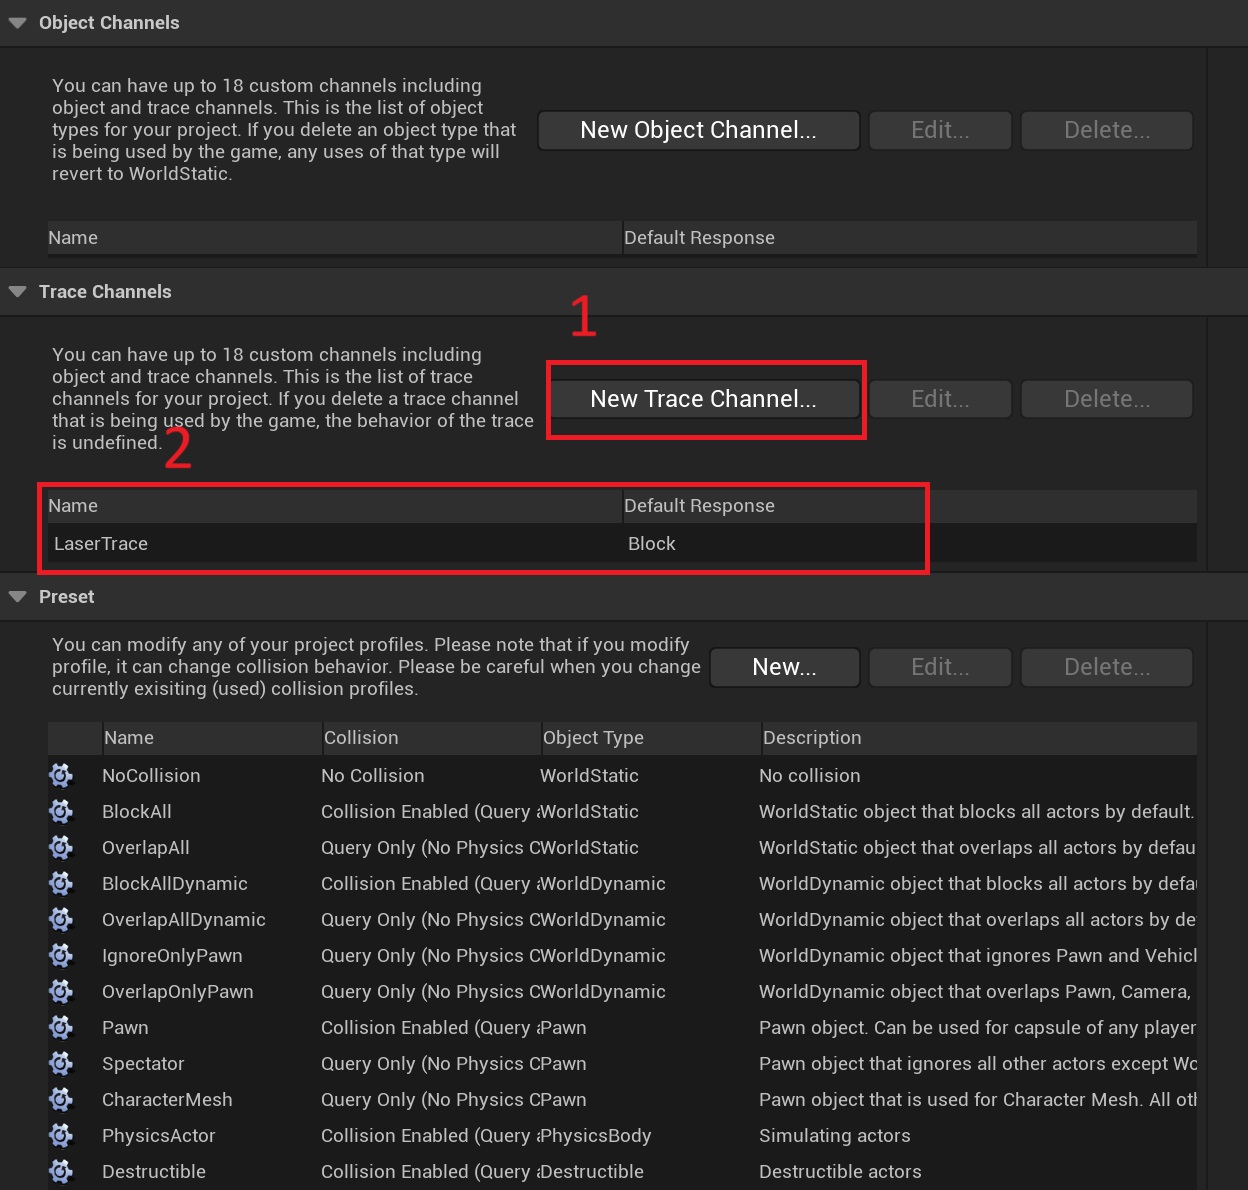This screenshot has width=1248, height=1190.
Task: Select the Spectator preset name
Action: [143, 1064]
